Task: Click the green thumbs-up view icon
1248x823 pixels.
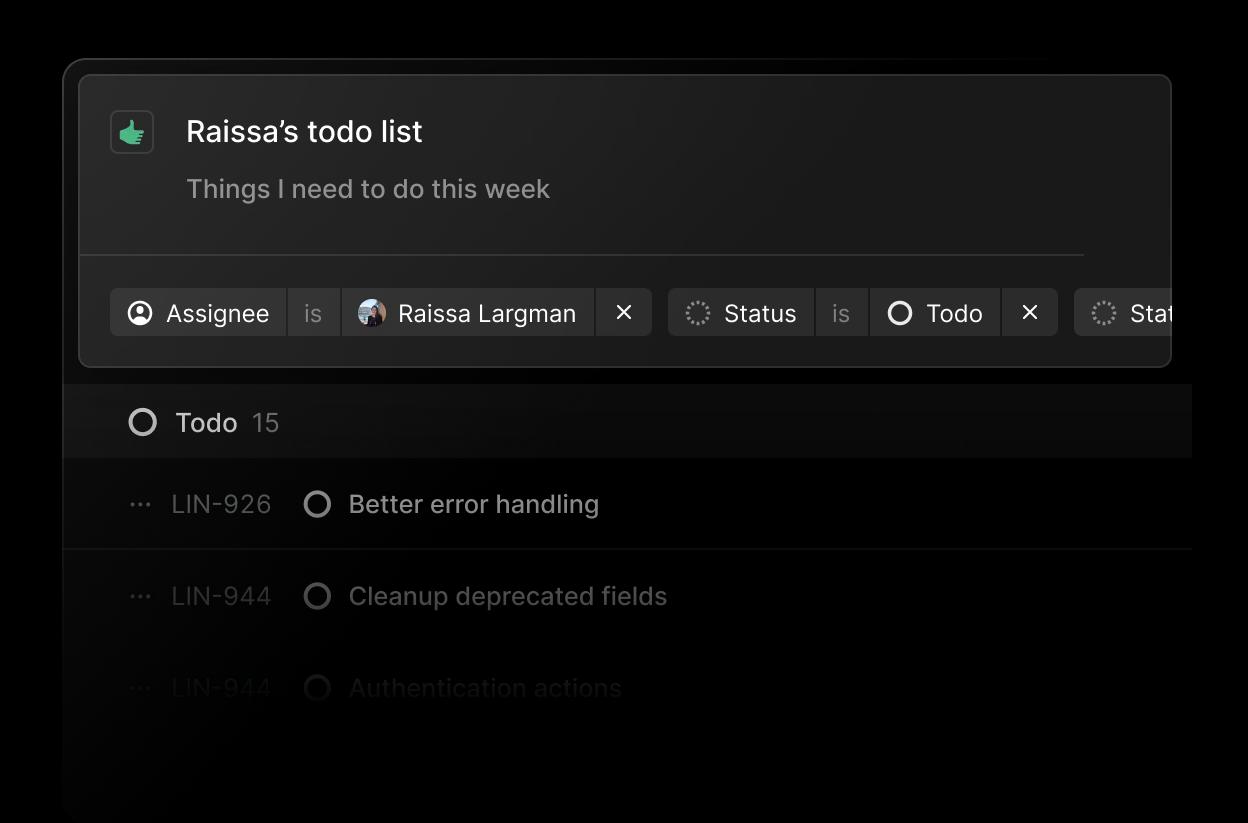Action: click(131, 131)
